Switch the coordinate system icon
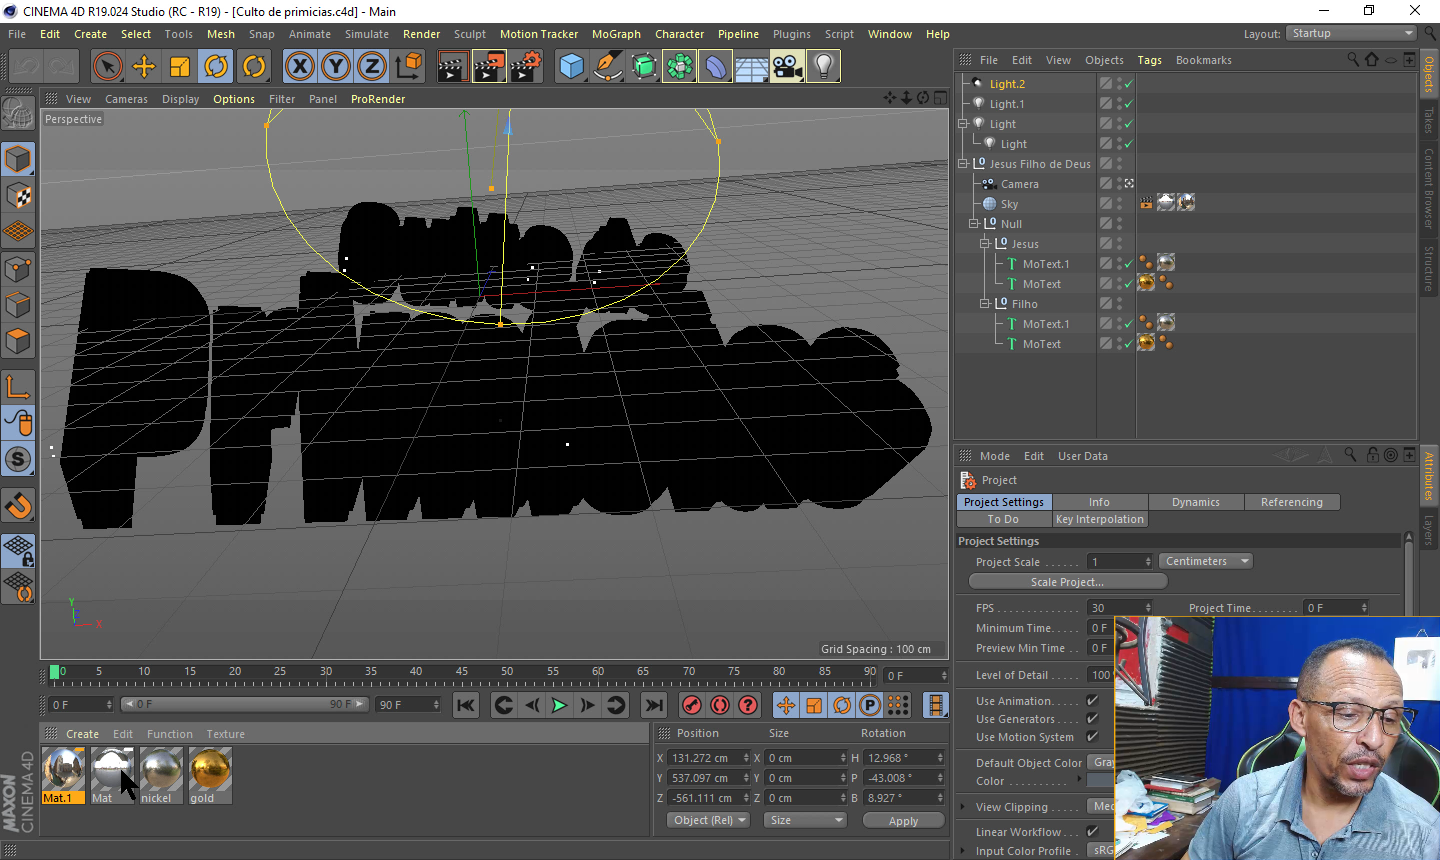 408,67
